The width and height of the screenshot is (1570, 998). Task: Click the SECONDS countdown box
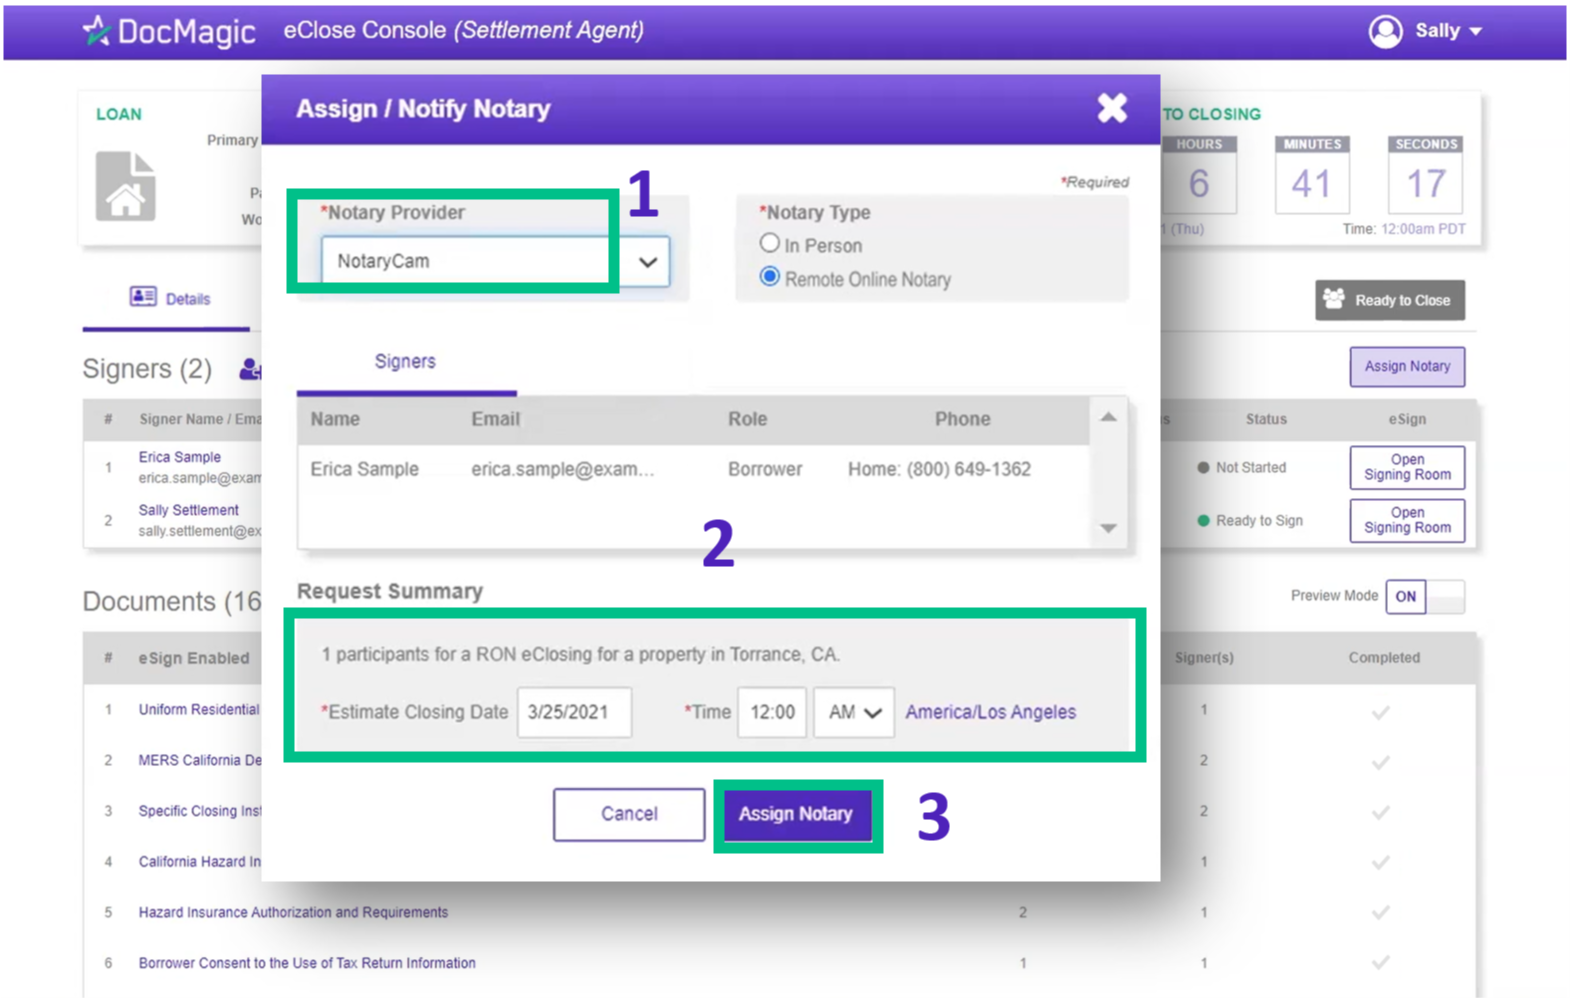click(1425, 175)
